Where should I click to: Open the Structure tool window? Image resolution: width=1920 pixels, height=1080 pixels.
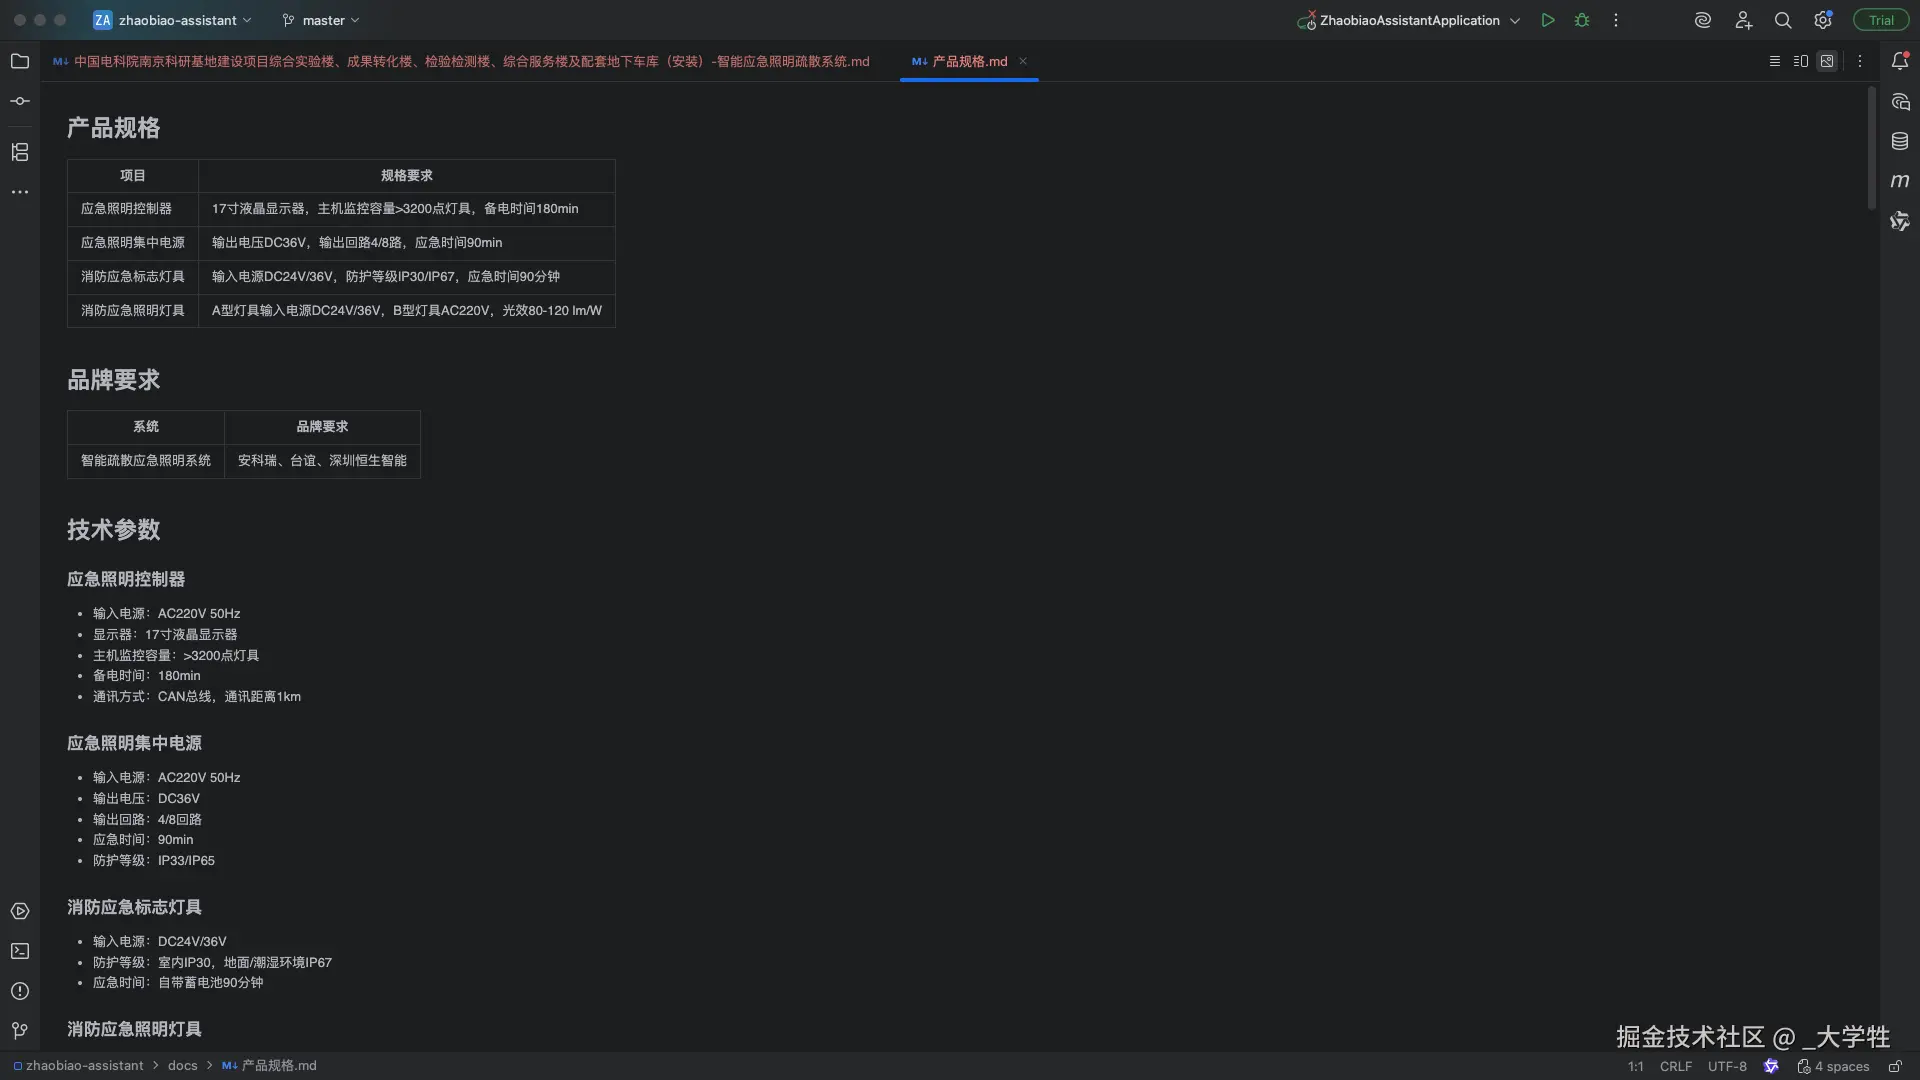pos(20,152)
